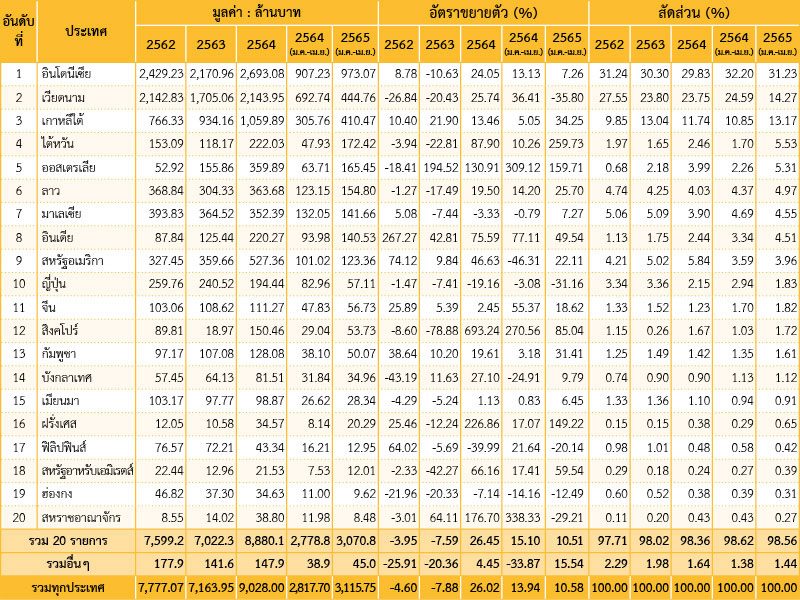Click the country name อินโดนีเซีย
The height and width of the screenshot is (600, 800).
tap(66, 74)
